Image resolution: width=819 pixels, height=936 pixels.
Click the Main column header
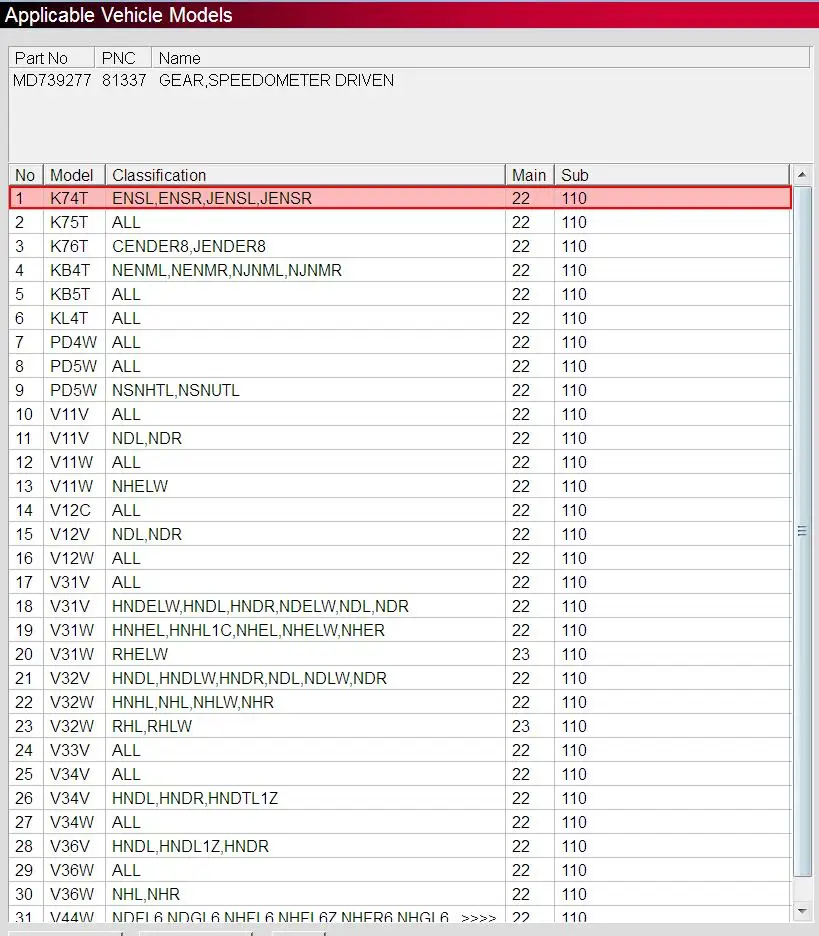pos(529,175)
